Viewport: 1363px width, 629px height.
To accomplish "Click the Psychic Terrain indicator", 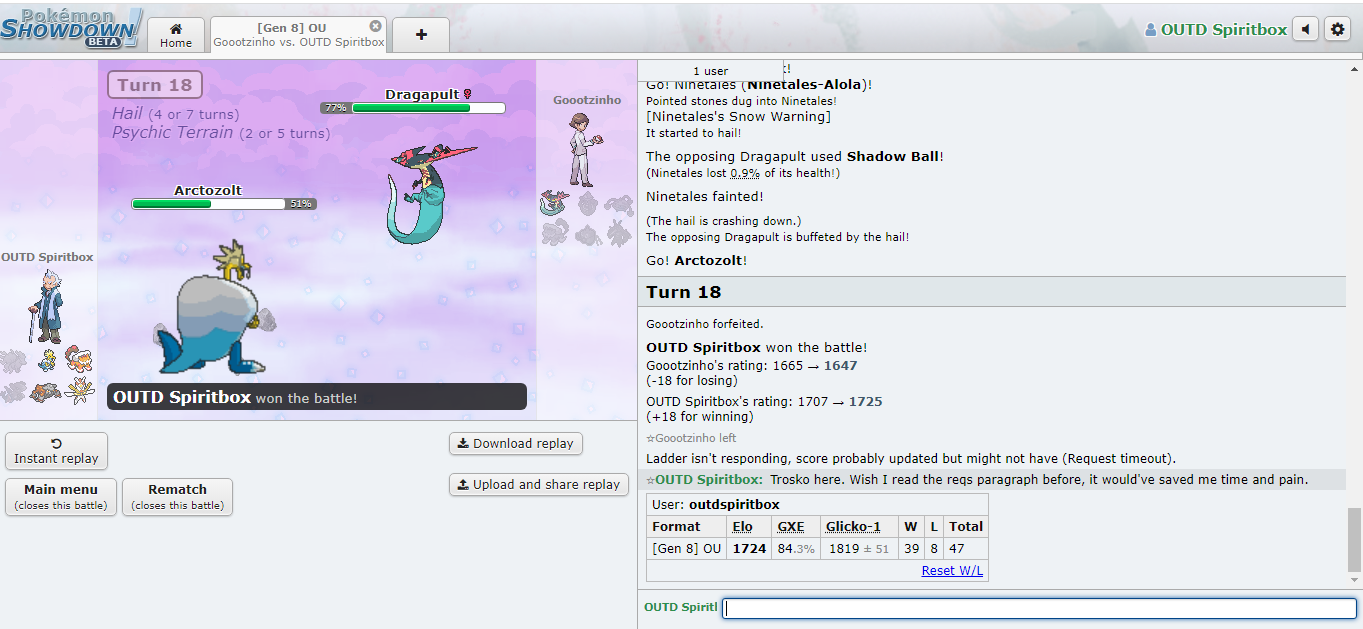I will 220,132.
